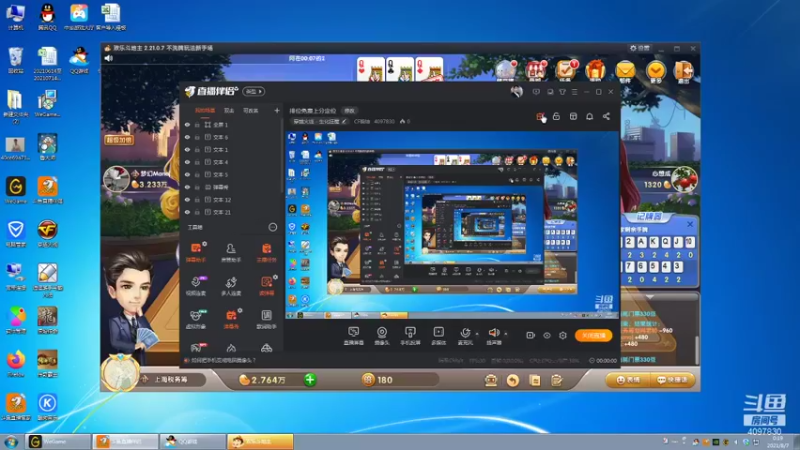Click the robot auto-play icon in the game bottom bar
This screenshot has height=450, width=800.
coord(491,380)
